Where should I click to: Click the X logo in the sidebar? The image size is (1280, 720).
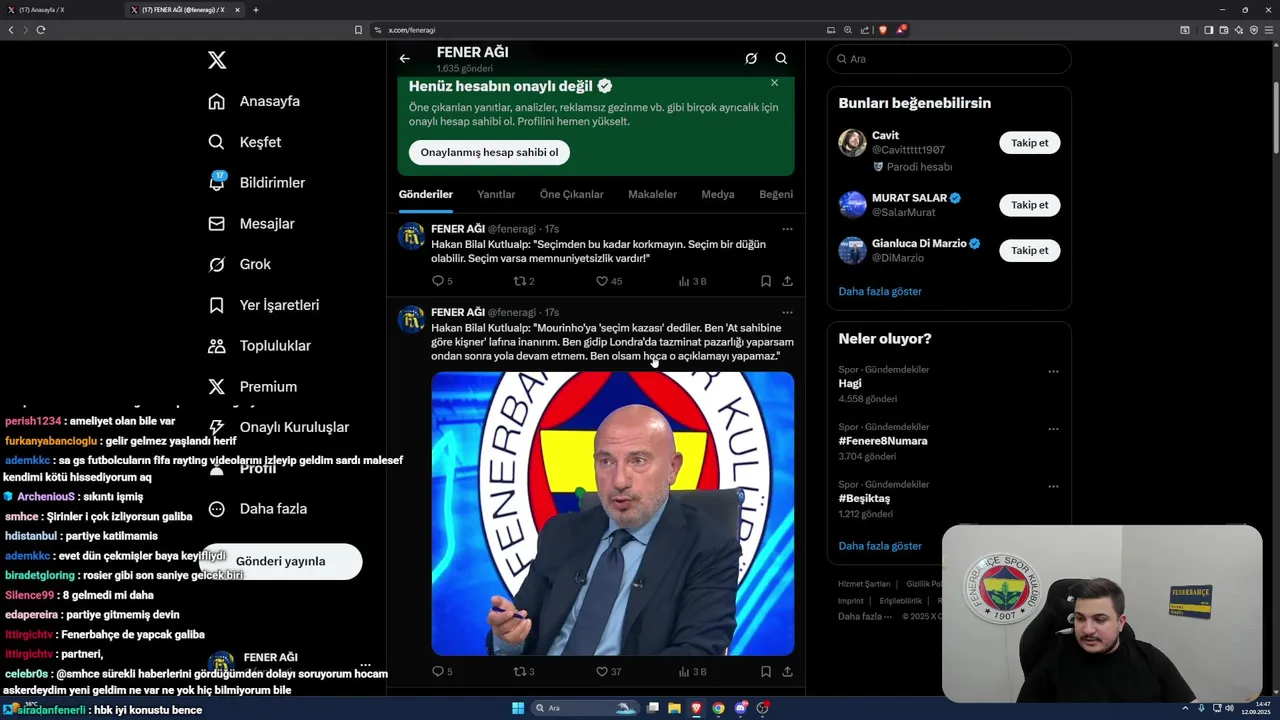pos(217,60)
